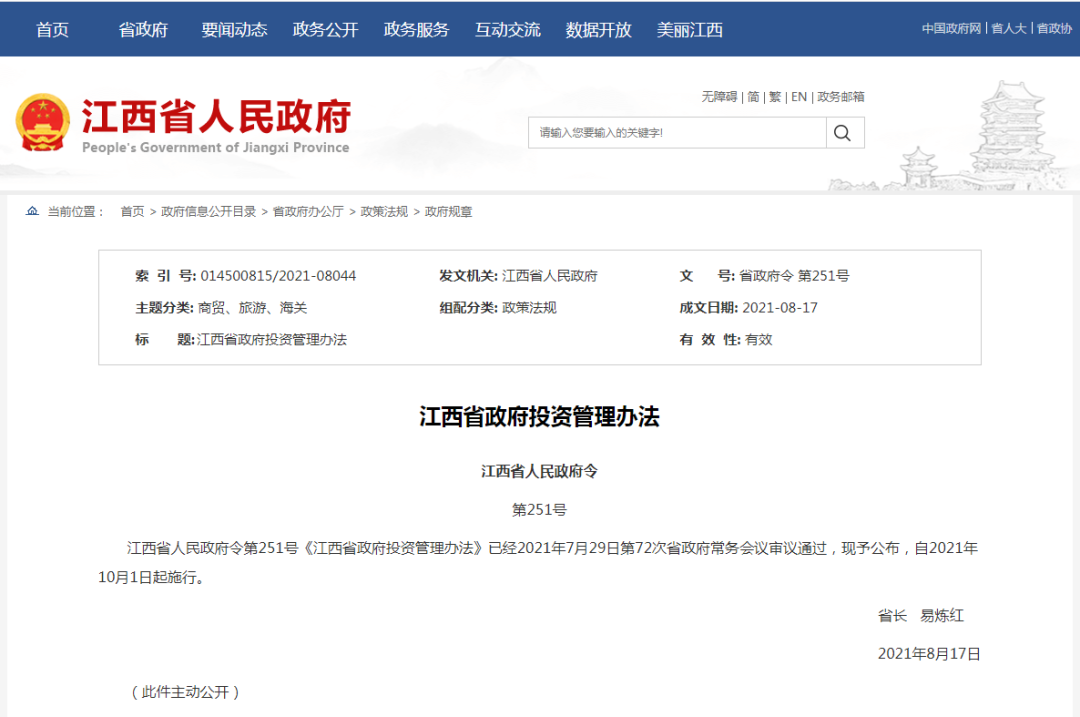Open the 政务服务 navigation menu

416,29
